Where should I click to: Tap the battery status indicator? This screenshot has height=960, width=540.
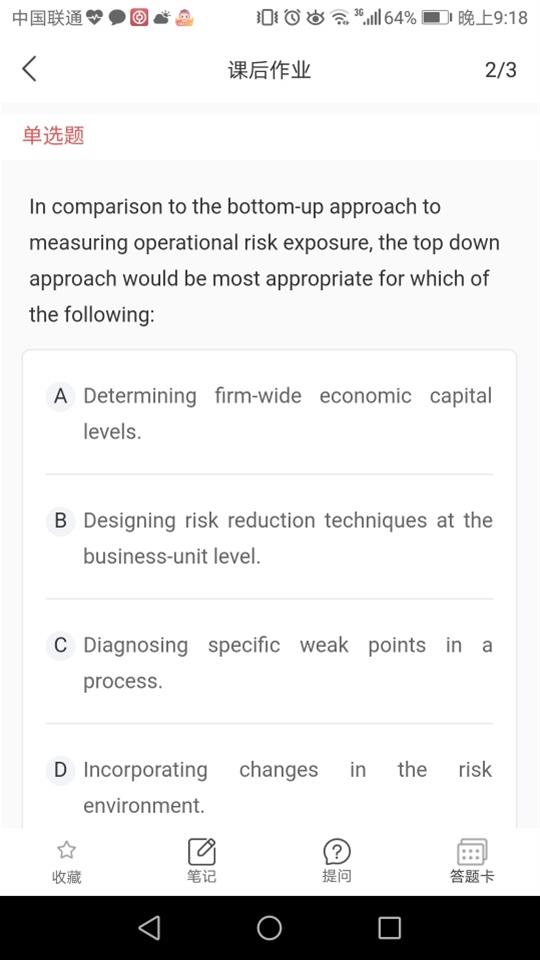[x=437, y=18]
